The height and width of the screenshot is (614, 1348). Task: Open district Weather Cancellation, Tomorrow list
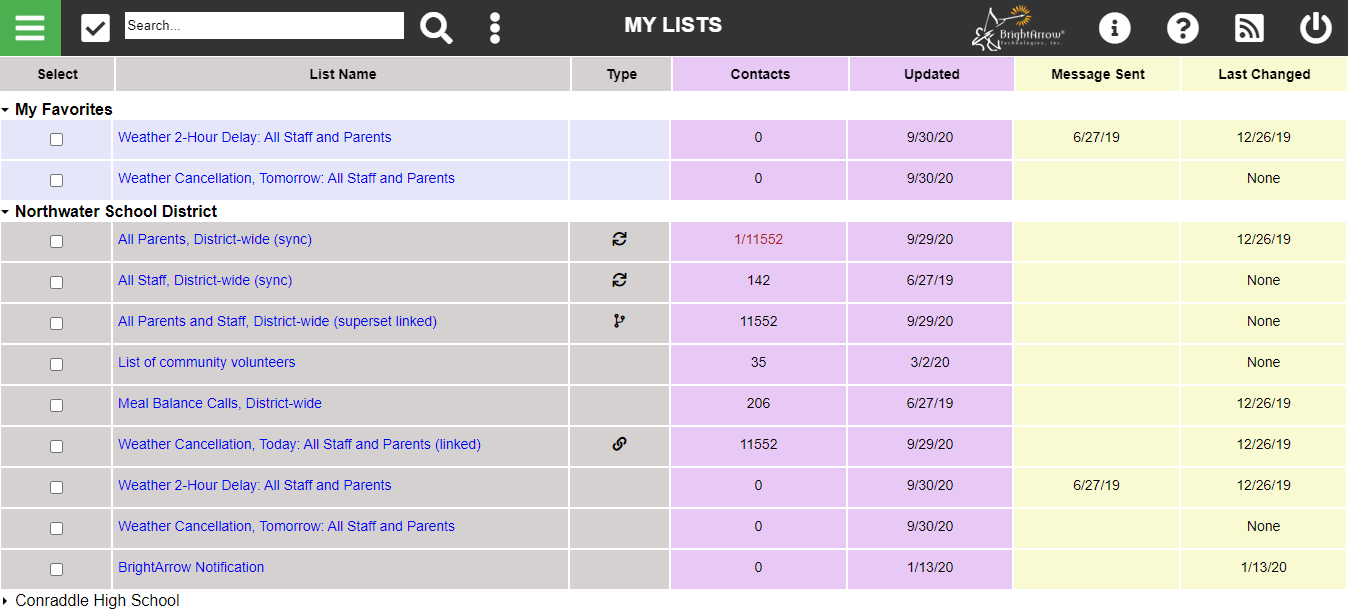286,526
